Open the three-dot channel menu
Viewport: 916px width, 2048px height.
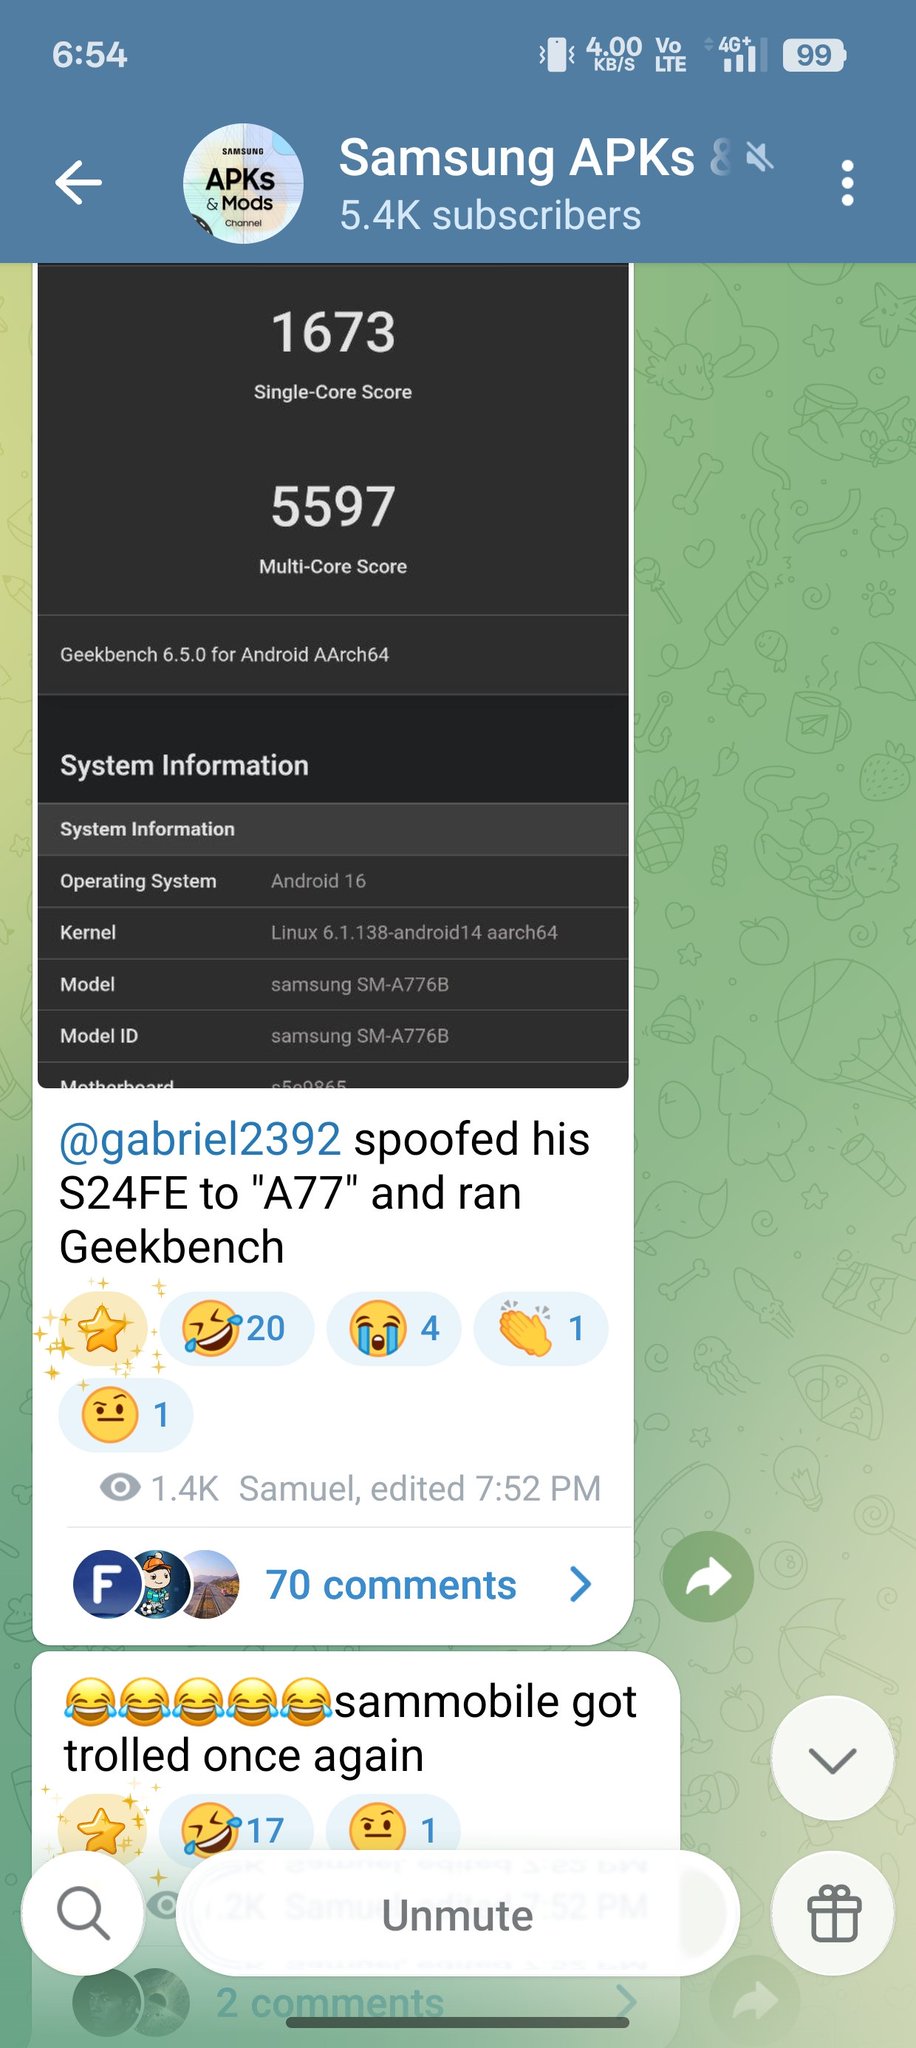(x=847, y=183)
